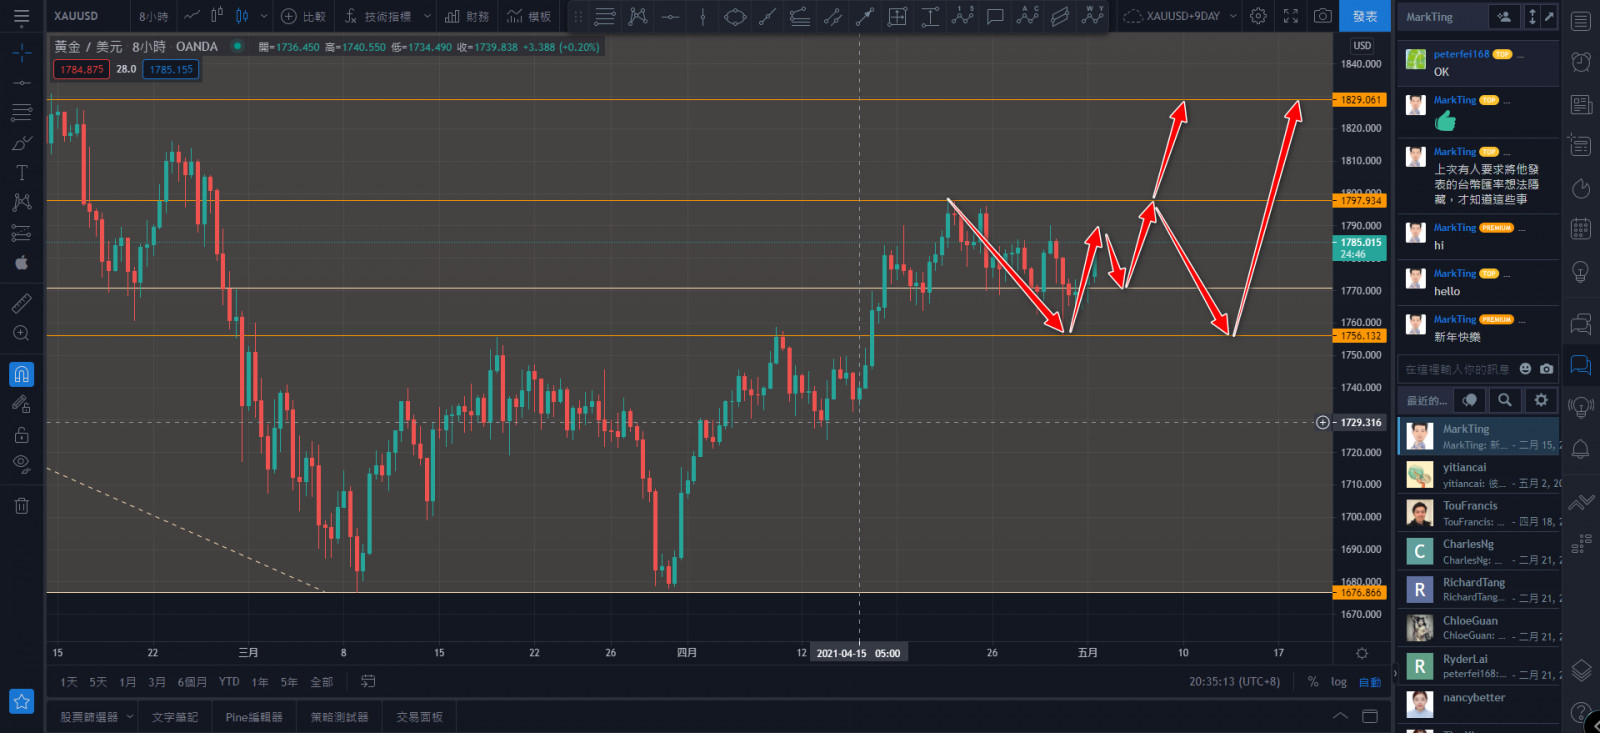The height and width of the screenshot is (733, 1600).
Task: Open the chart patterns tool
Action: pyautogui.click(x=21, y=203)
